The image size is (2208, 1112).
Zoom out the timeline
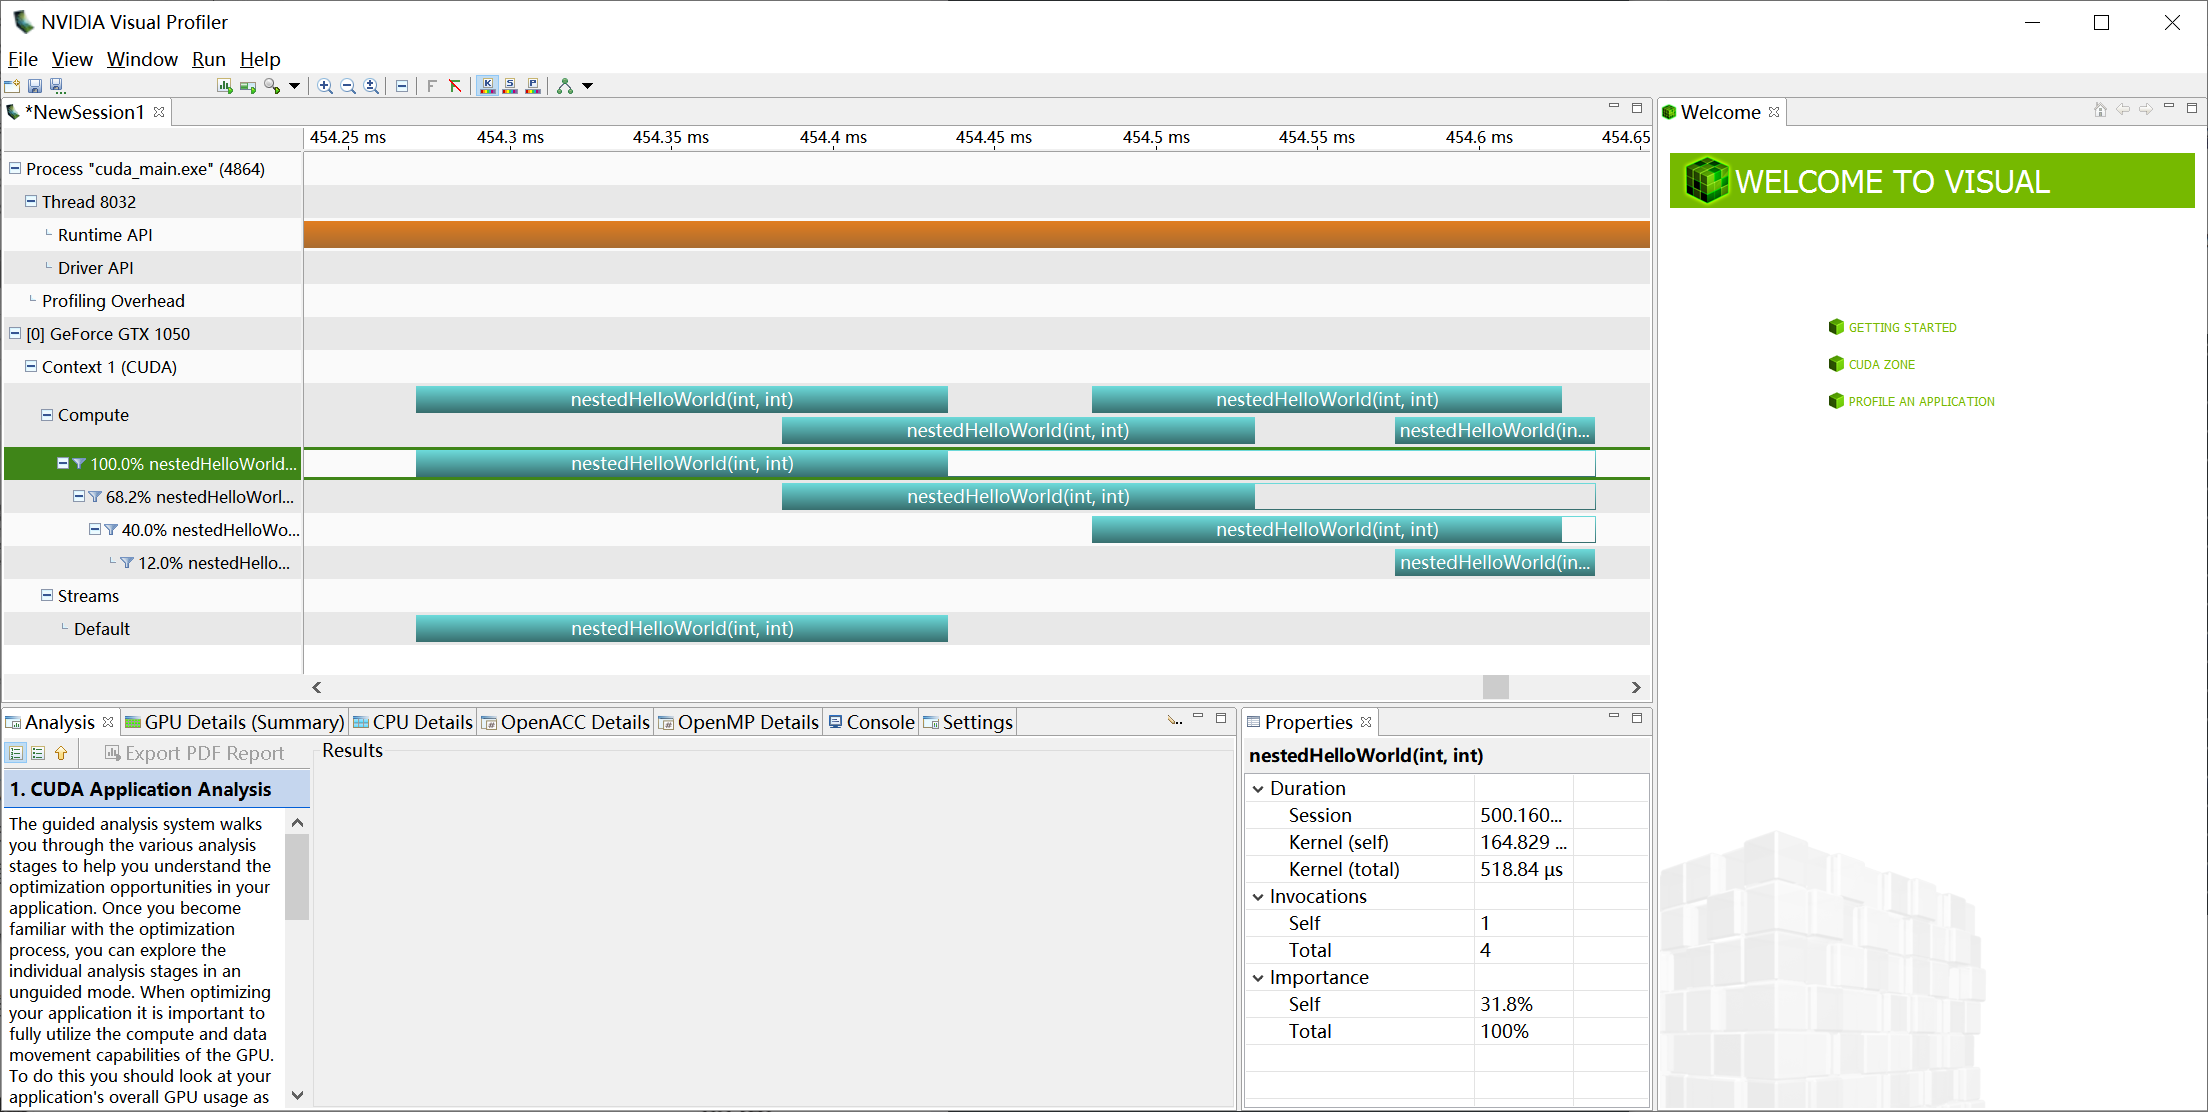coord(348,86)
